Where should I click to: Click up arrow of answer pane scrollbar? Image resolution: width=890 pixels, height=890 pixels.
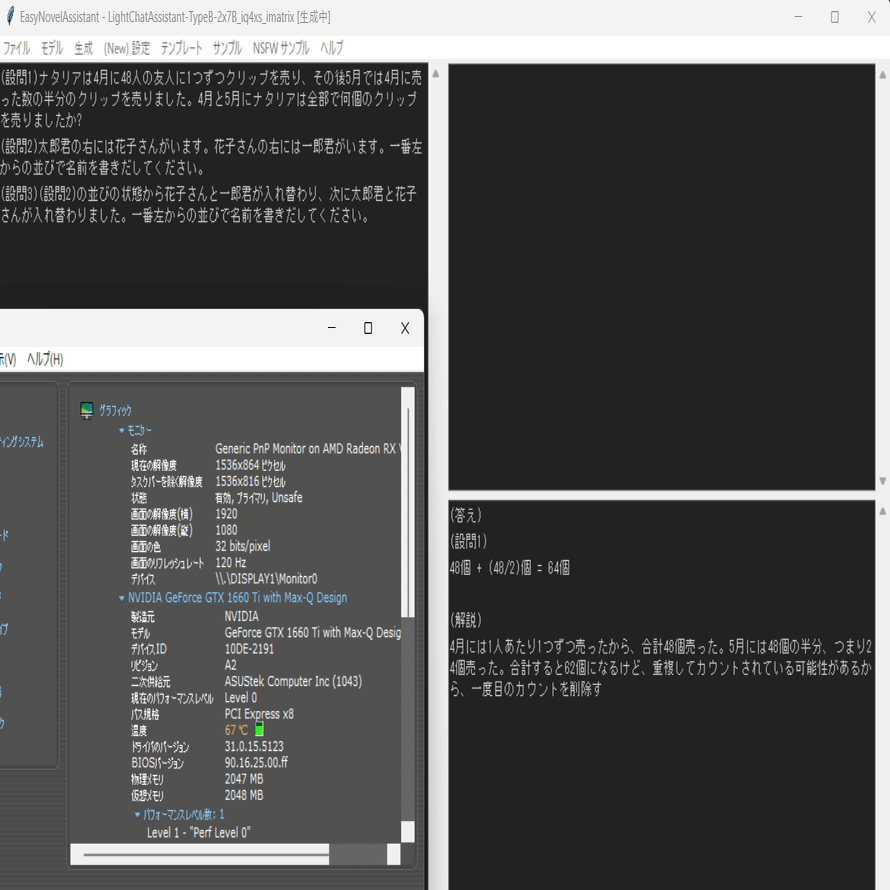(883, 511)
